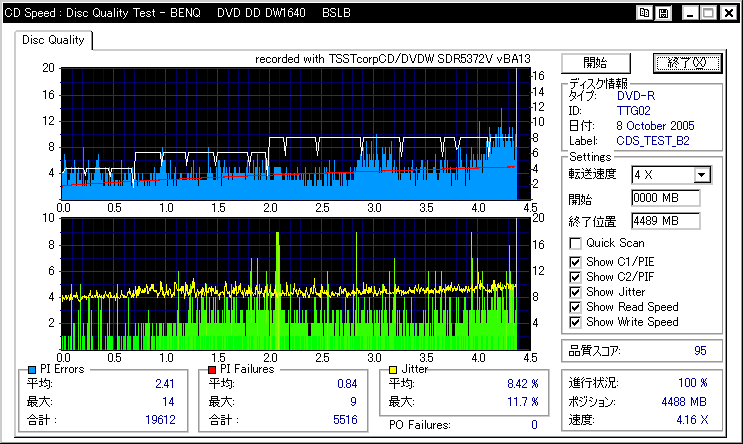The image size is (743, 444).
Task: Select the Disc Quality tab
Action: click(53, 40)
